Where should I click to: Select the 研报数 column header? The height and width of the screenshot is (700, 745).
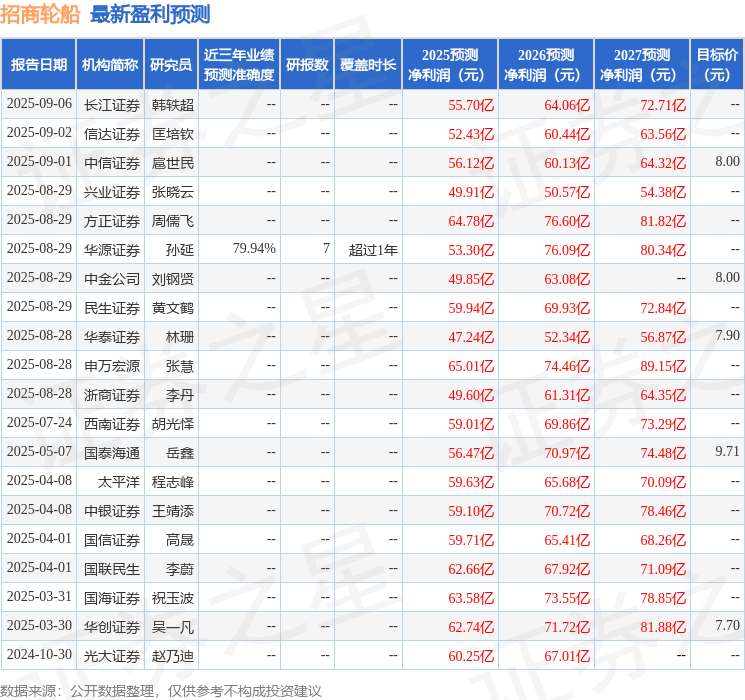click(x=307, y=65)
